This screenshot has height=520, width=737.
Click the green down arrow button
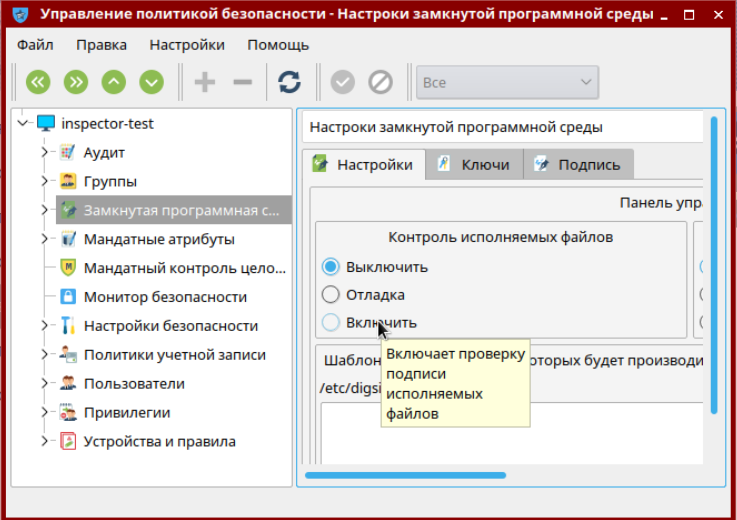(151, 82)
